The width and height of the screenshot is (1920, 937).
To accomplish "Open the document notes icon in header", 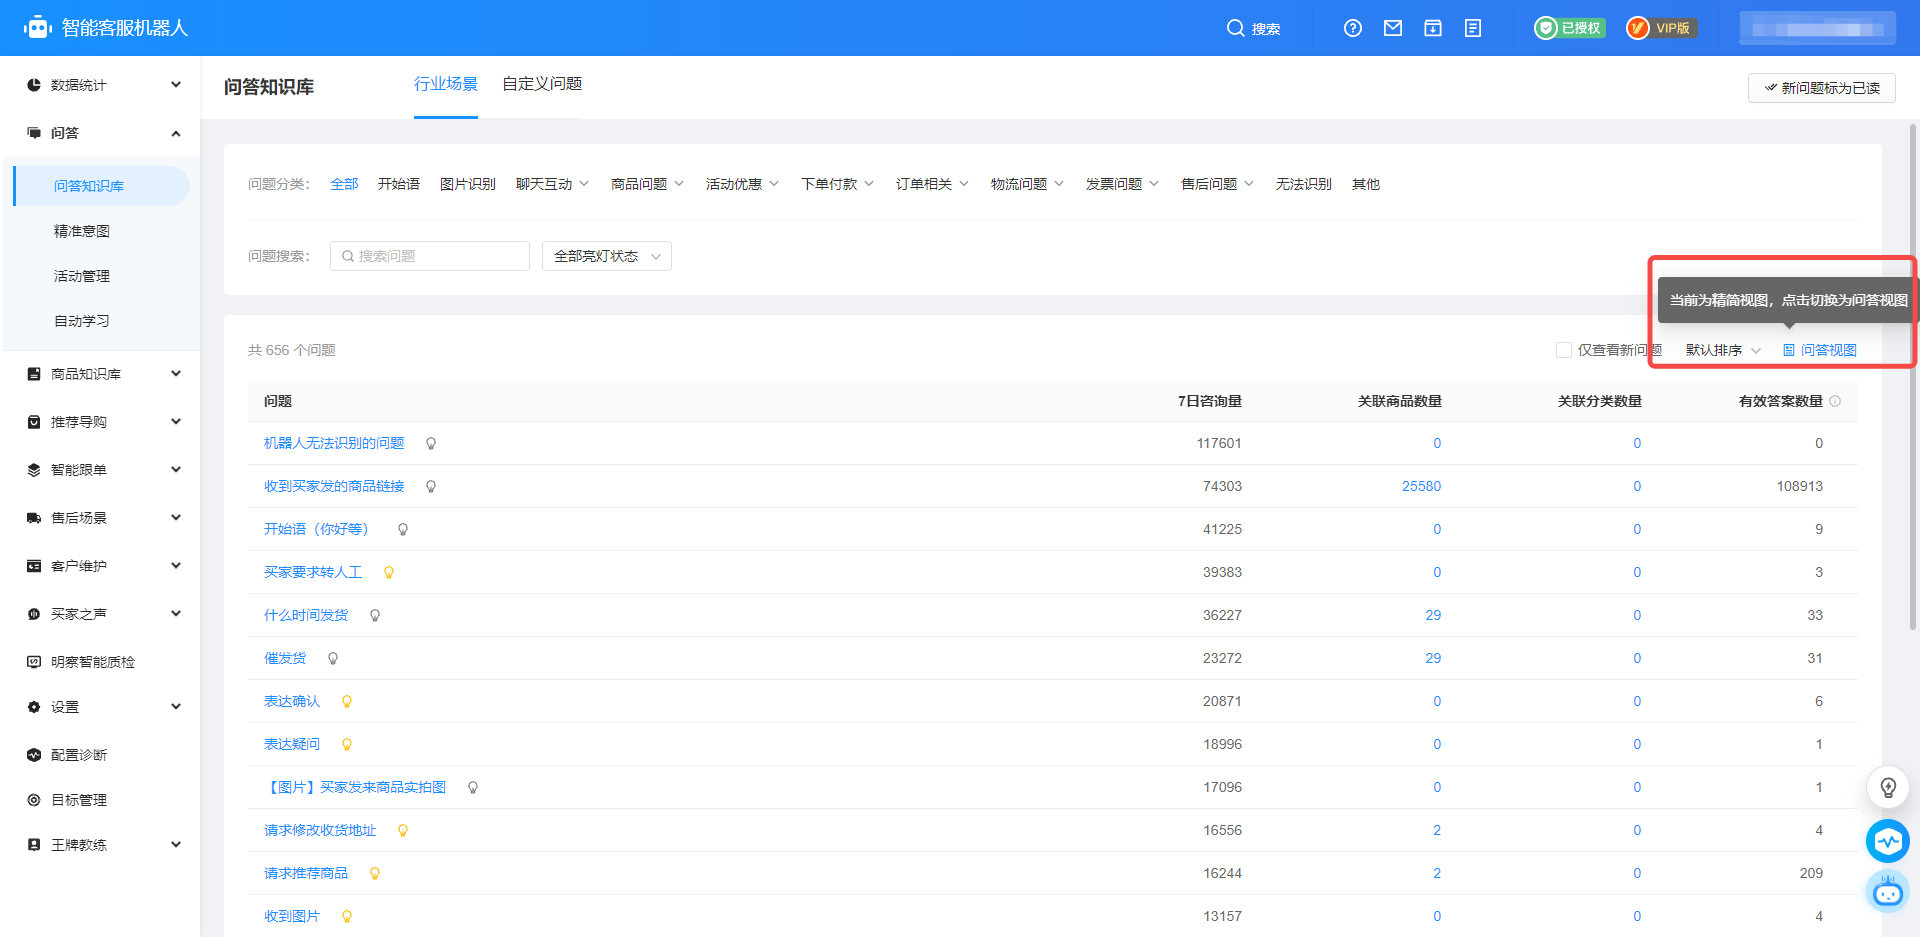I will (1473, 28).
